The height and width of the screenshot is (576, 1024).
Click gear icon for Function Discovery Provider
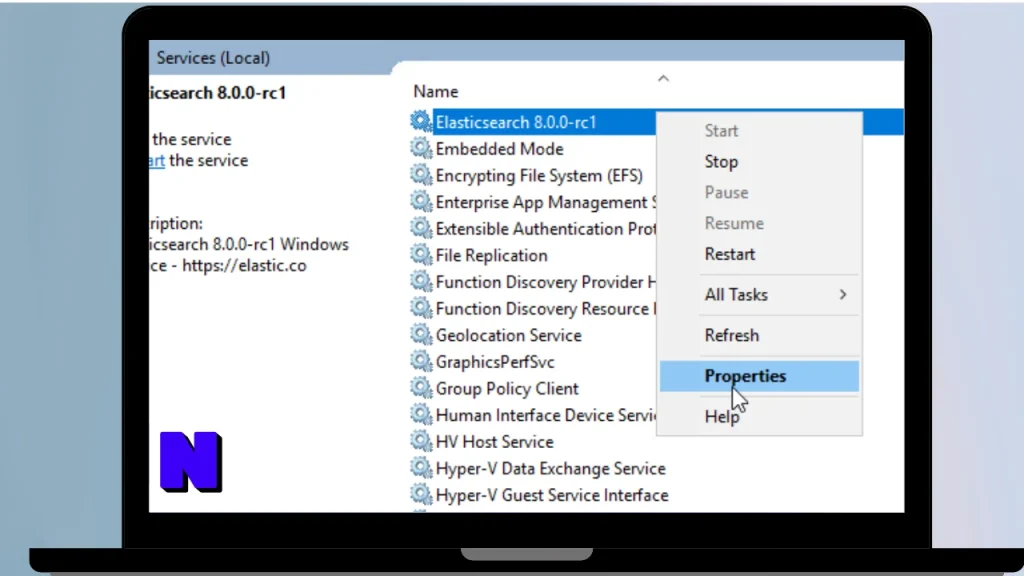point(421,282)
